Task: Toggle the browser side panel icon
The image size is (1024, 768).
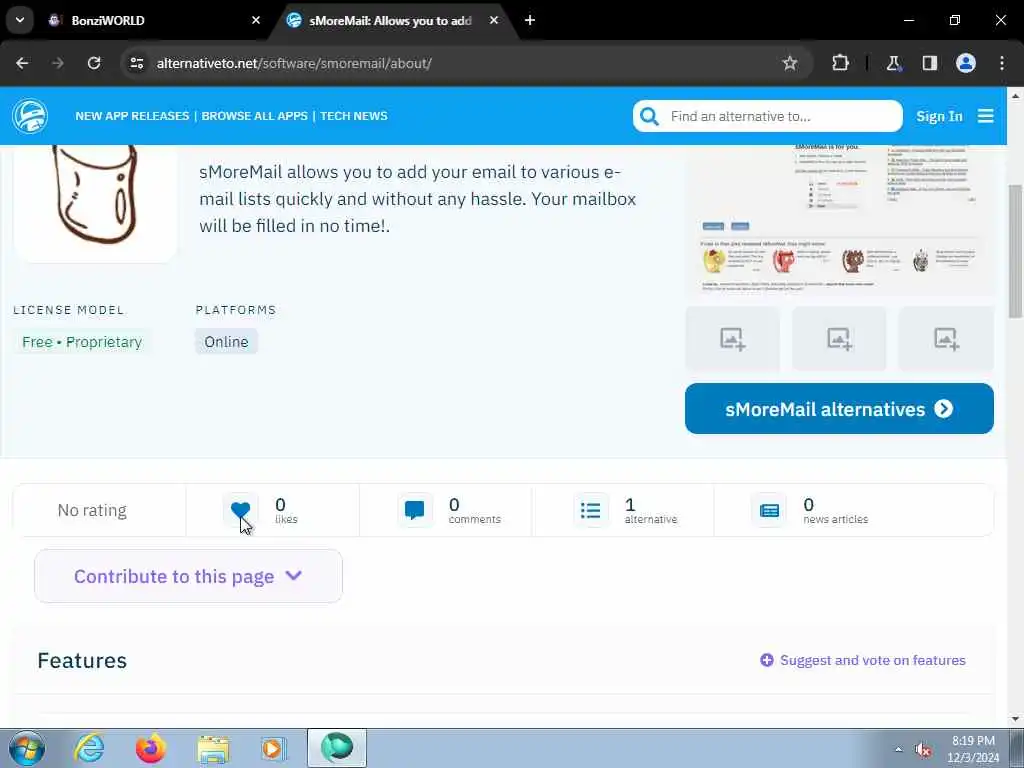Action: coord(930,63)
